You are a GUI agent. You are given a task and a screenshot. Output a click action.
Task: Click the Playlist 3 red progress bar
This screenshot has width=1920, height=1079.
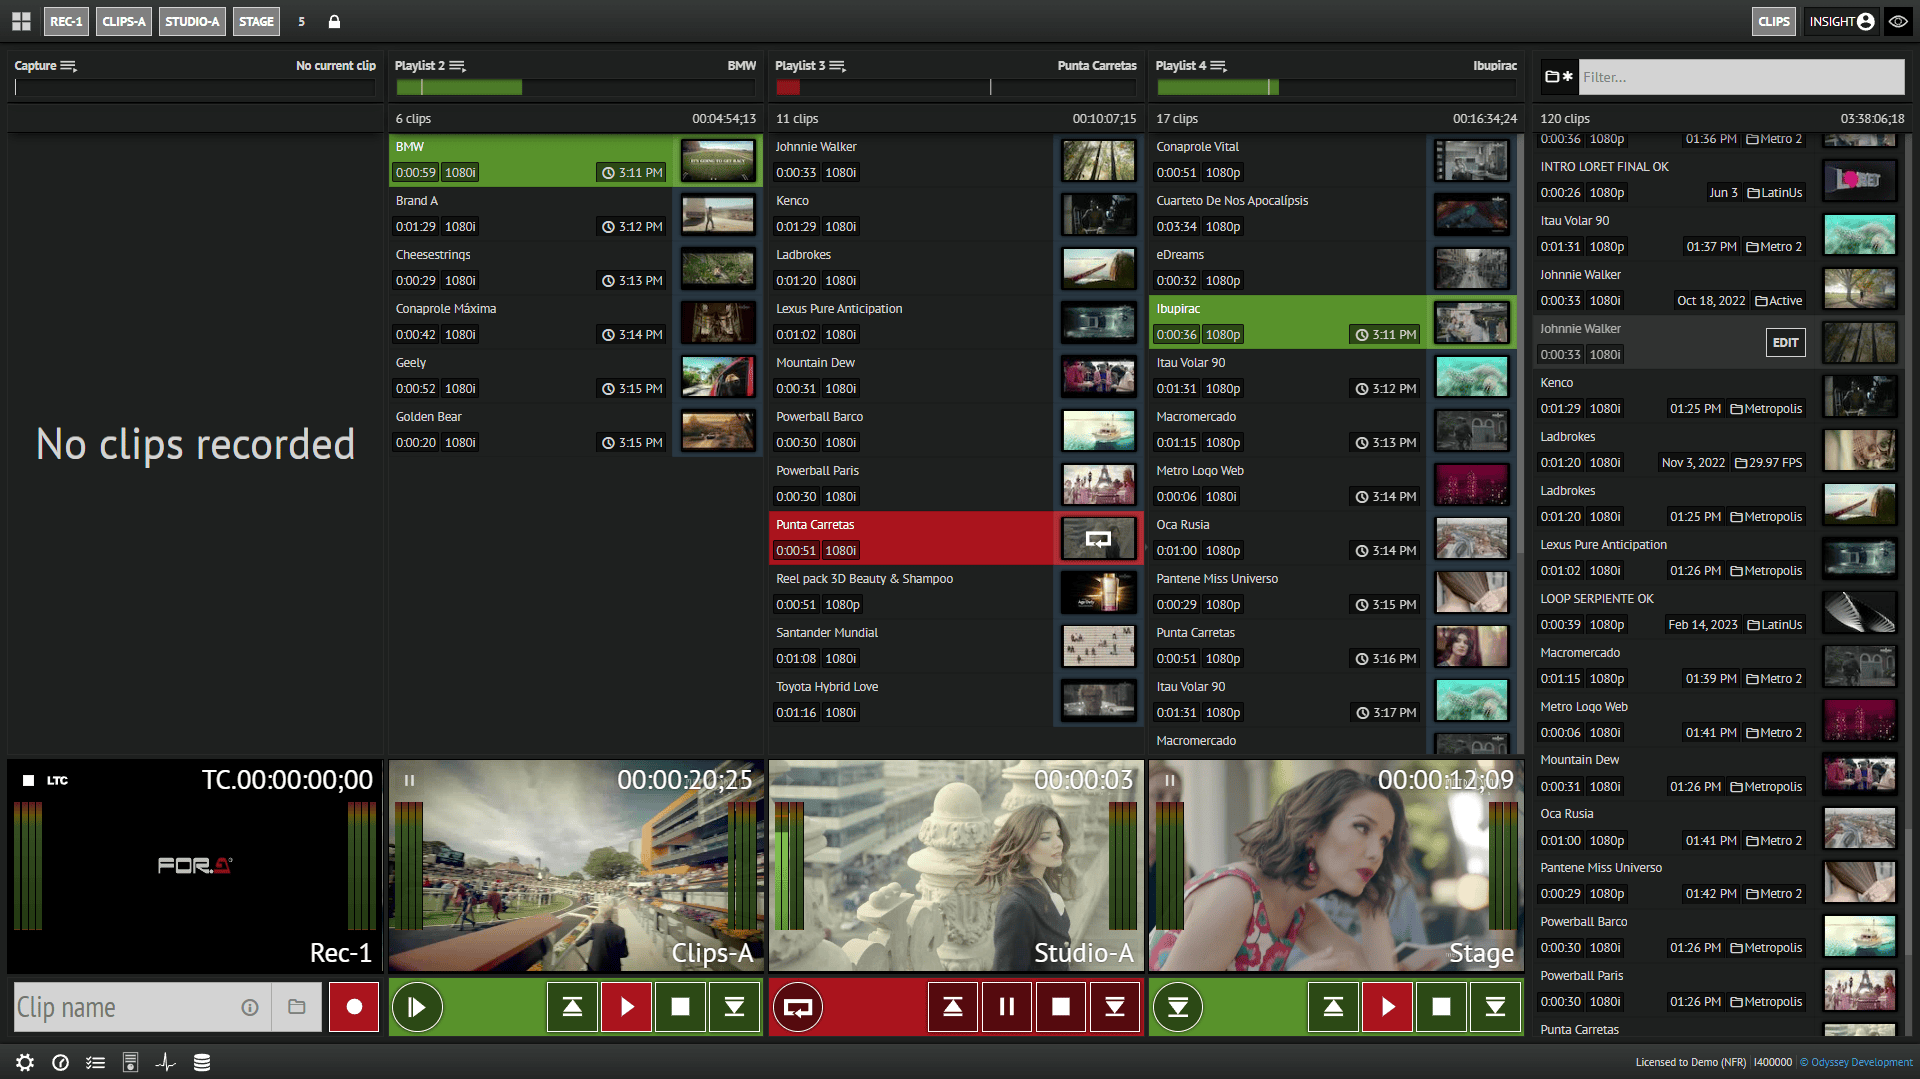pos(788,88)
